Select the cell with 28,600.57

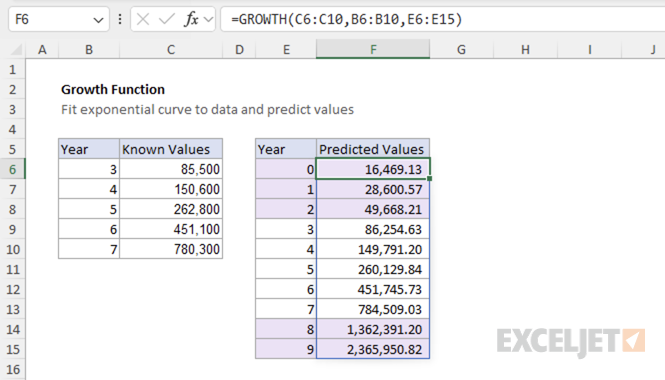pos(373,189)
